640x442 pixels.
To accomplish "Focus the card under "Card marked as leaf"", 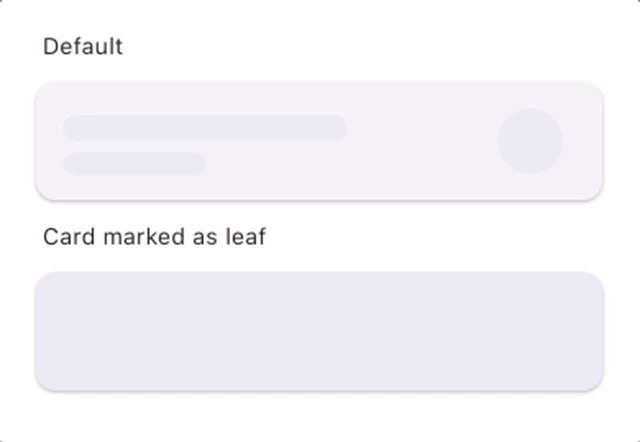I will 319,331.
